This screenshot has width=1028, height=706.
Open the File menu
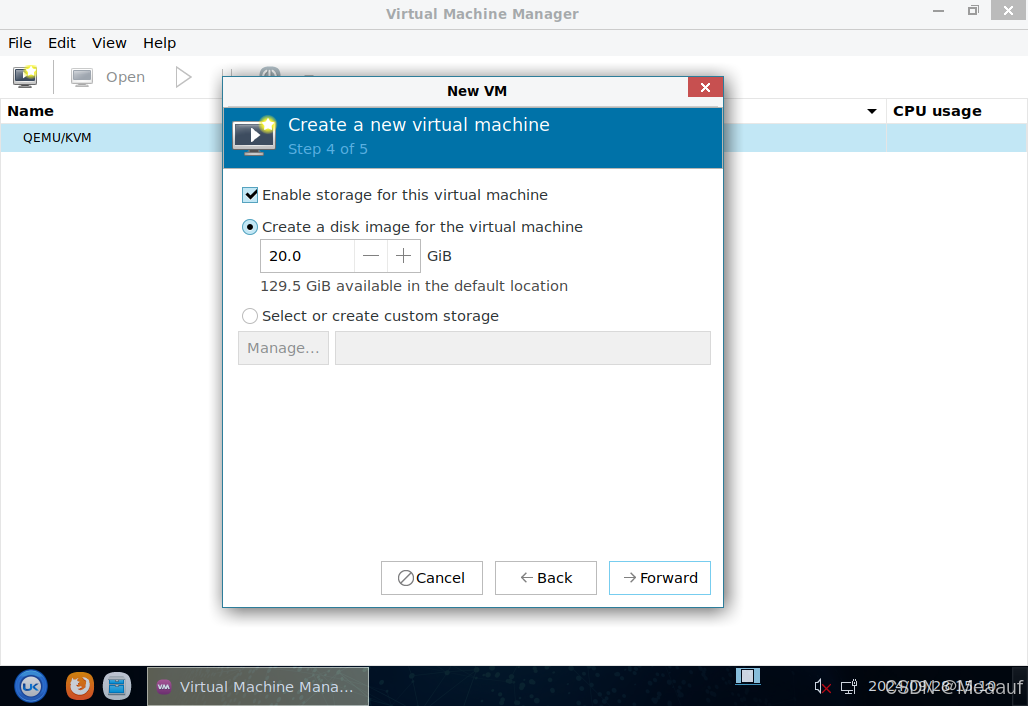pyautogui.click(x=20, y=43)
